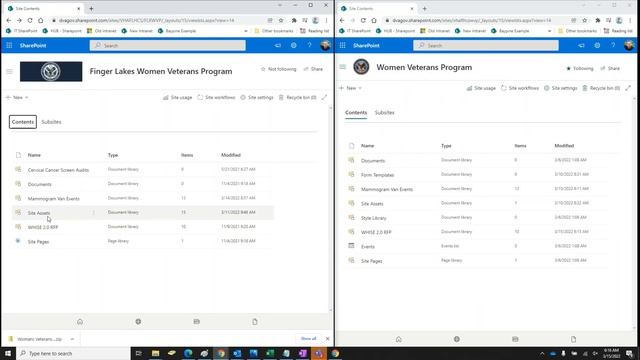Open Site Assets in left list
The height and width of the screenshot is (360, 640).
click(39, 213)
